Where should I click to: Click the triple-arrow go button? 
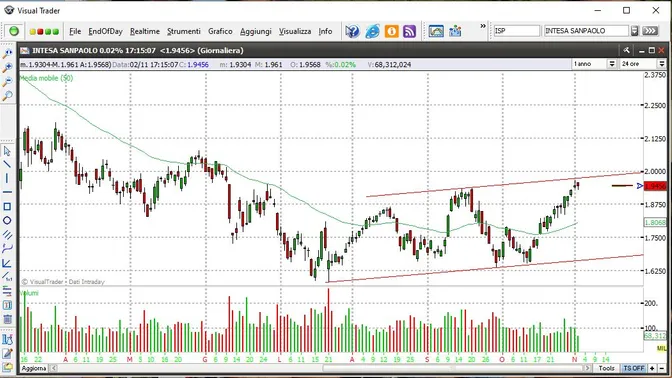click(650, 31)
